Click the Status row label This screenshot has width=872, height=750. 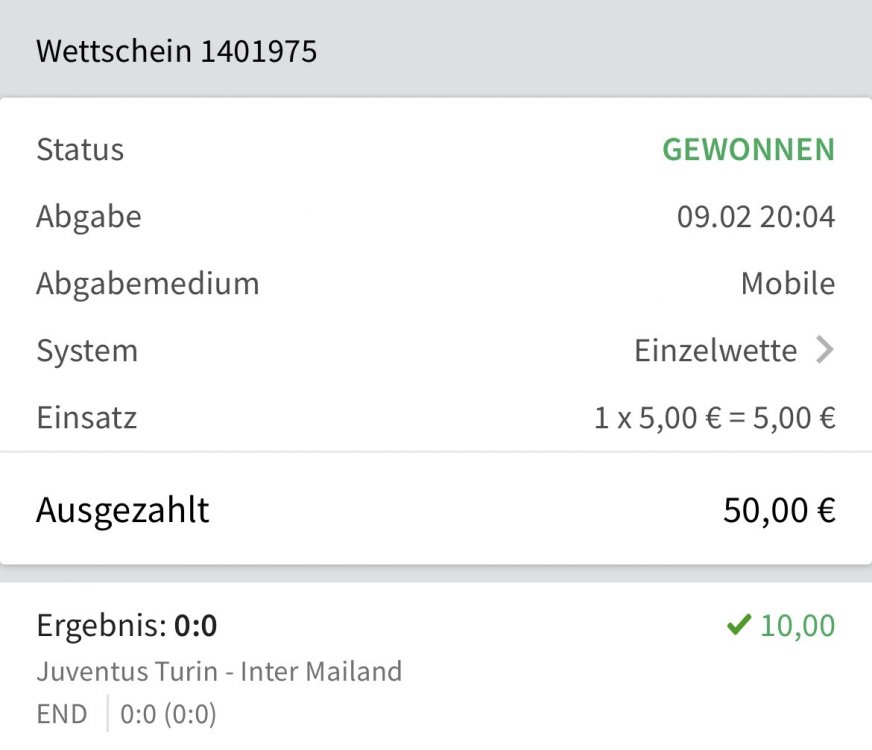(80, 150)
